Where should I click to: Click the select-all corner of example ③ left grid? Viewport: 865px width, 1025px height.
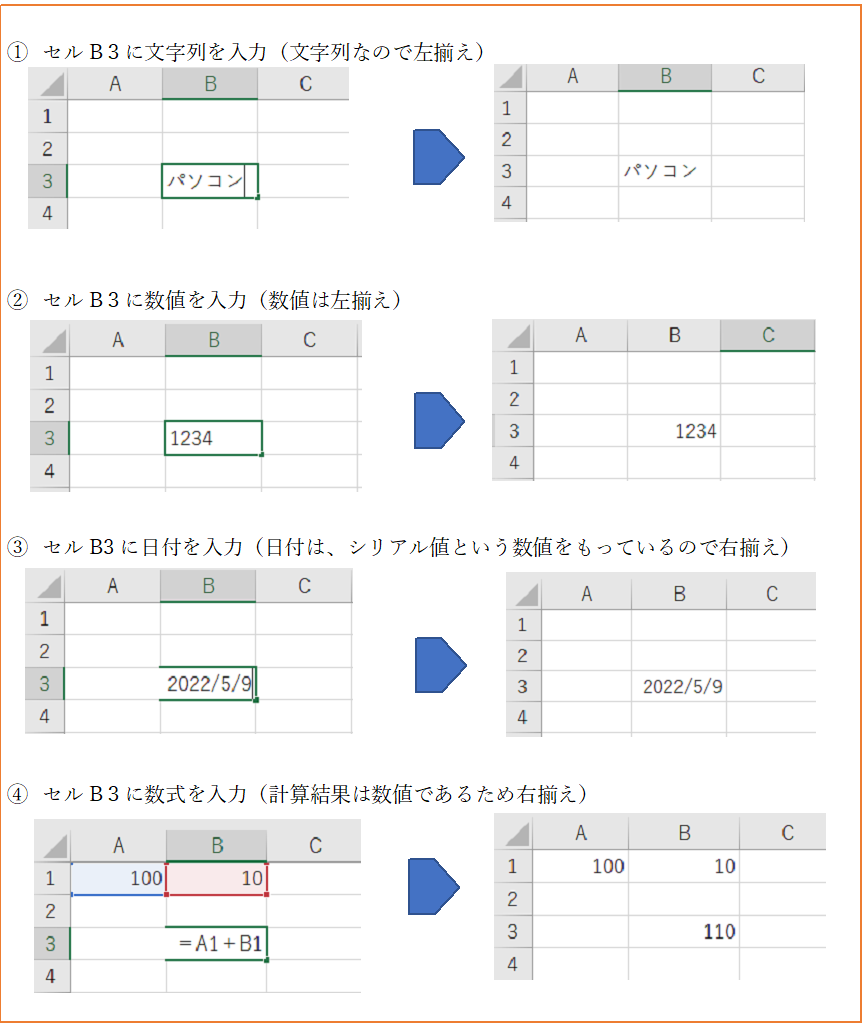pyautogui.click(x=45, y=587)
